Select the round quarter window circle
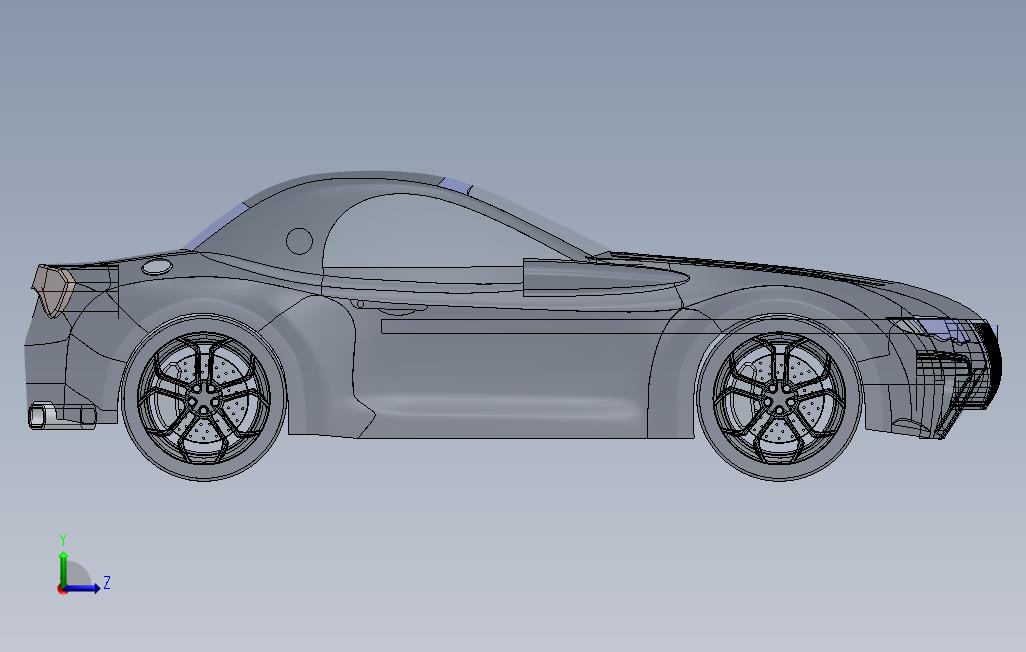Image resolution: width=1026 pixels, height=652 pixels. point(300,241)
